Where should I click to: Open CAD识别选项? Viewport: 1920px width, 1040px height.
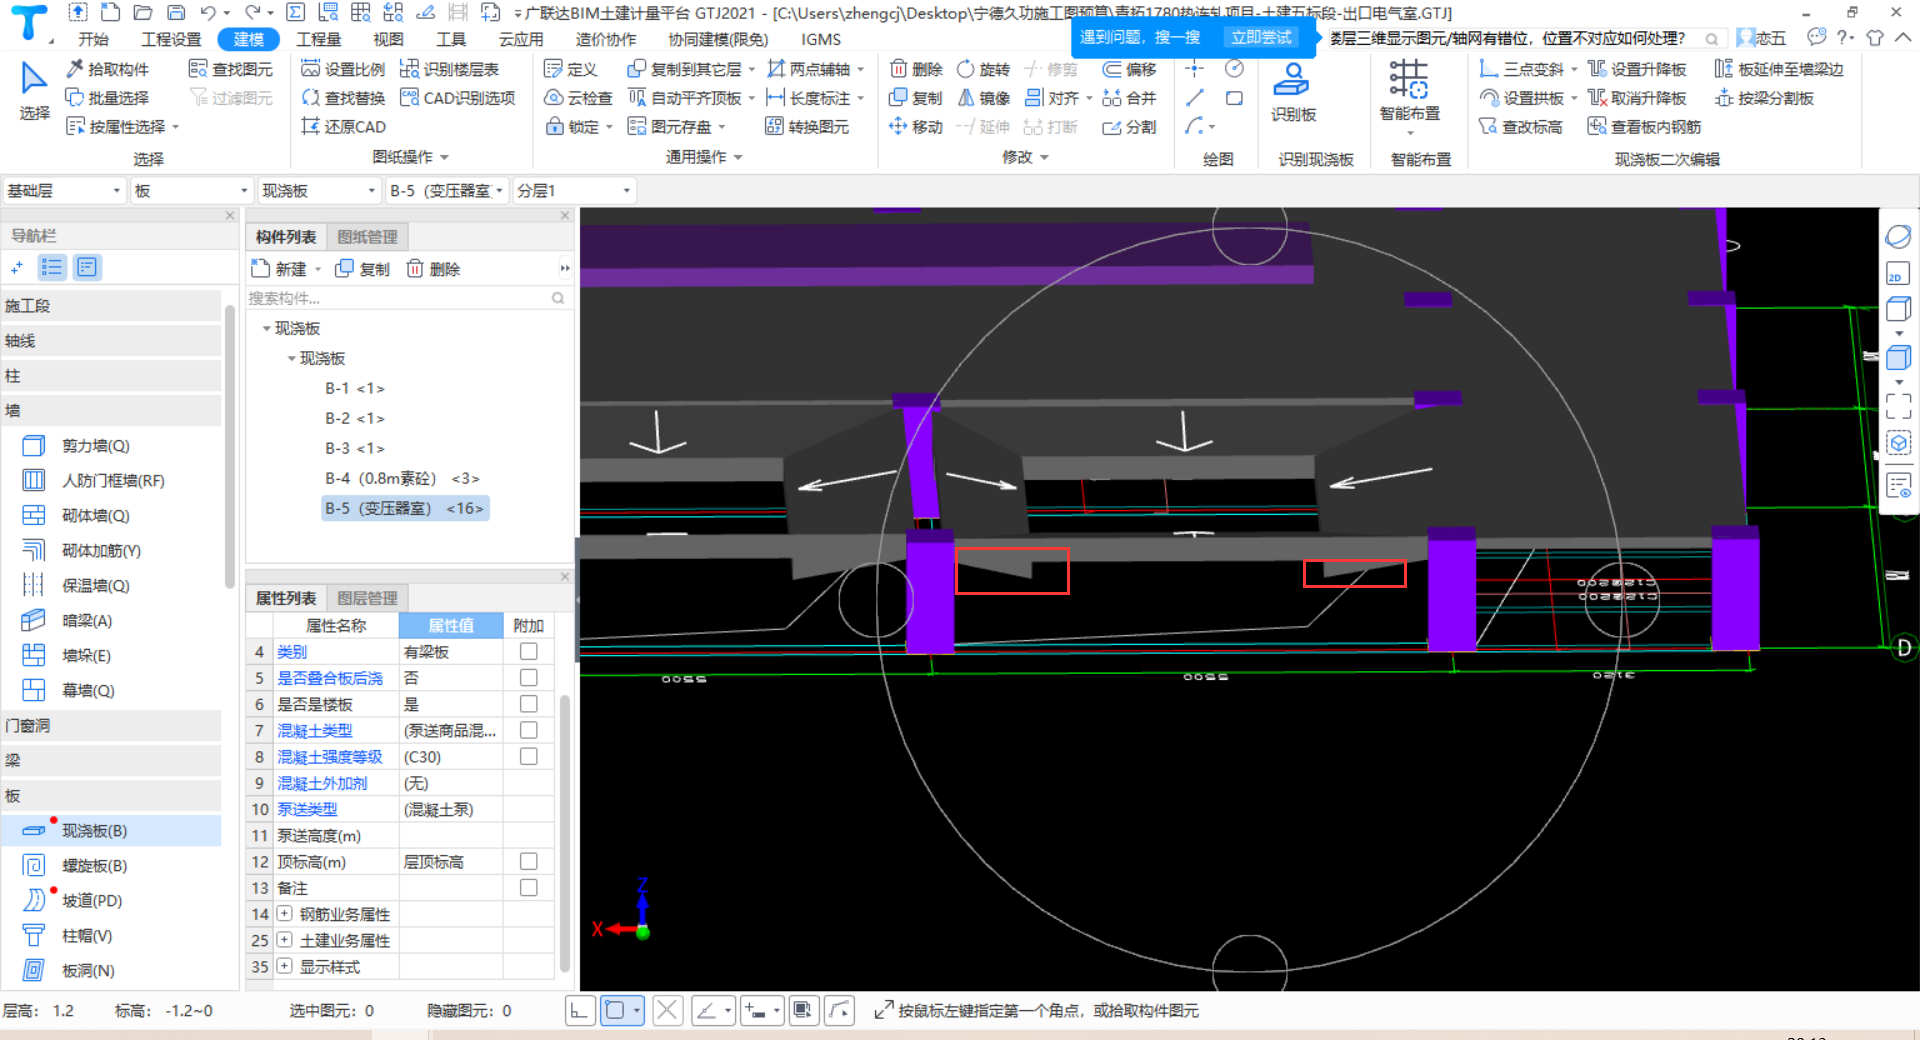pyautogui.click(x=457, y=98)
